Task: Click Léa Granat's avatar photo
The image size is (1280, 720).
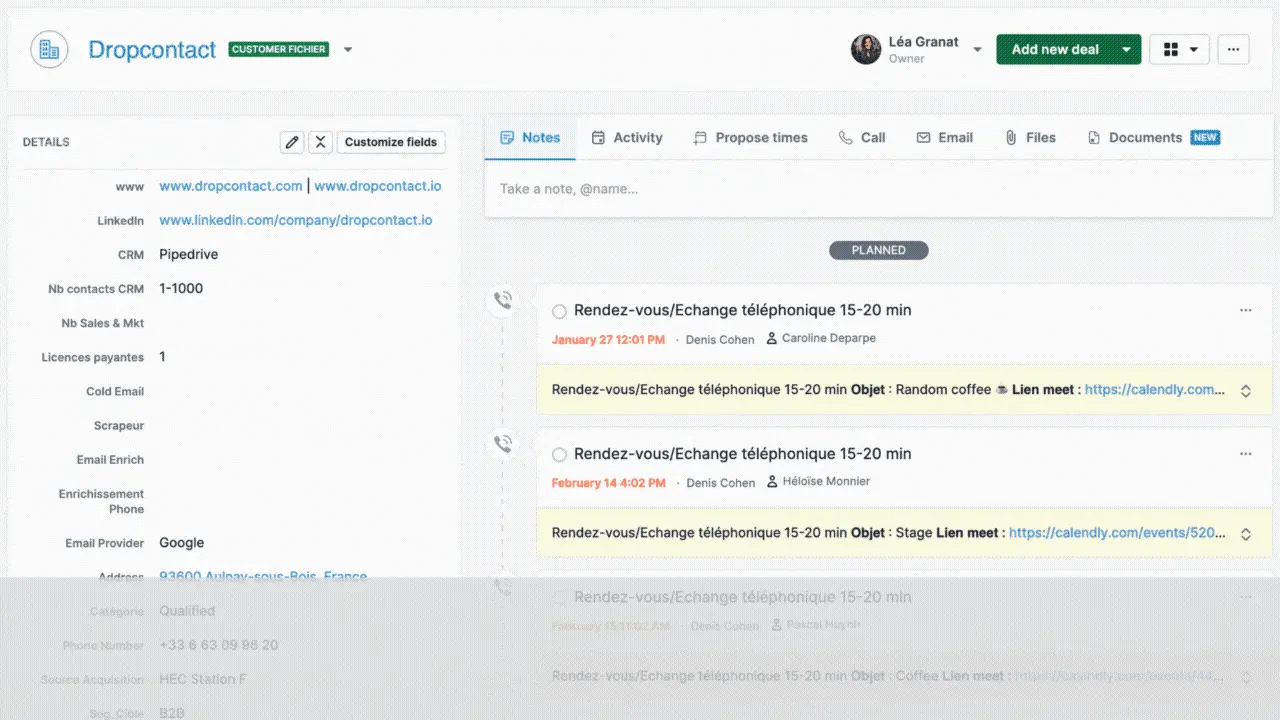Action: (866, 49)
